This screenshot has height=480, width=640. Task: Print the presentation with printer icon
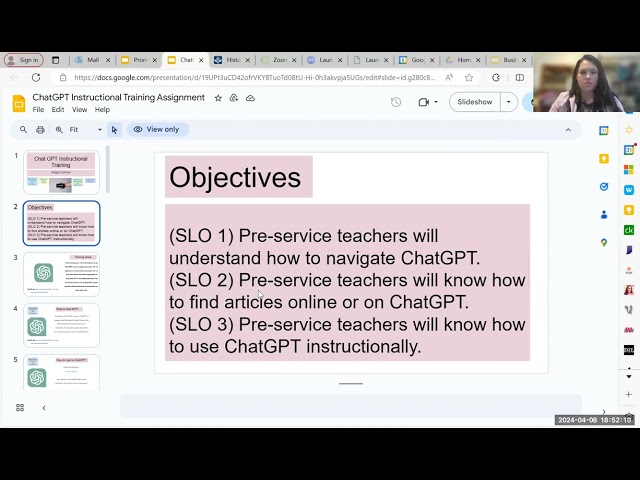click(x=40, y=130)
